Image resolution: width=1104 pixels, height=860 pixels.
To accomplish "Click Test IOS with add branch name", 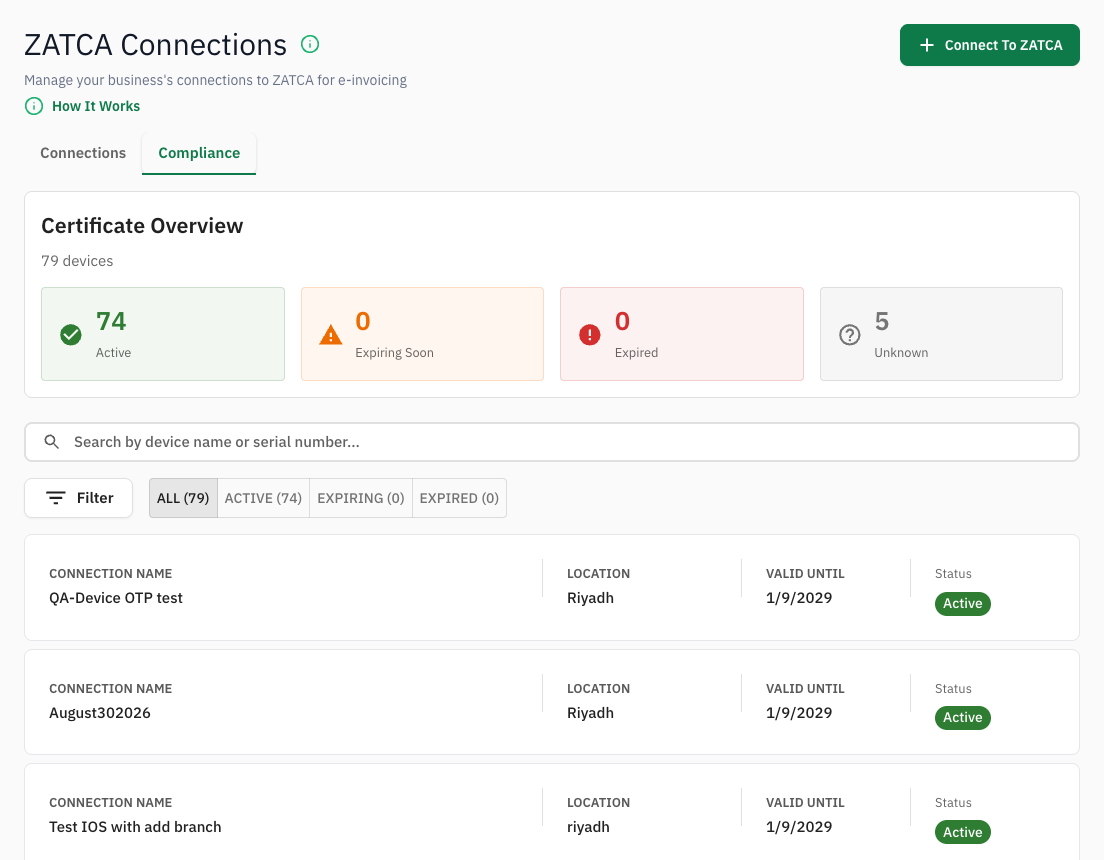I will 135,827.
